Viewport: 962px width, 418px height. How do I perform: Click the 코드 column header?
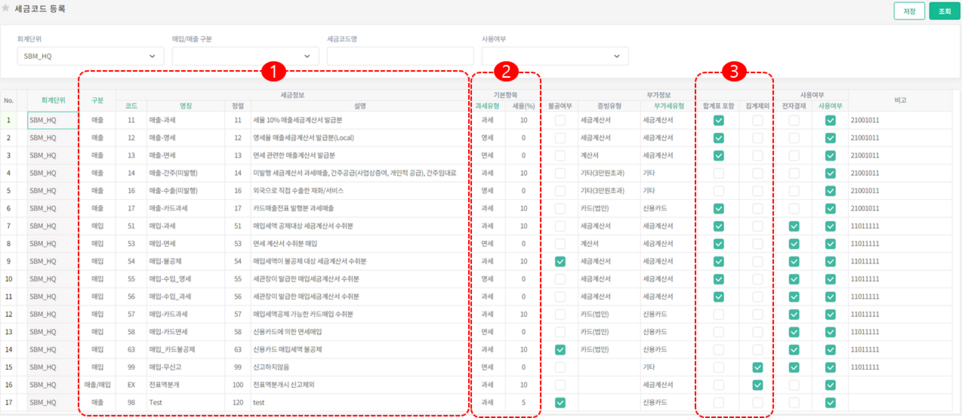131,105
